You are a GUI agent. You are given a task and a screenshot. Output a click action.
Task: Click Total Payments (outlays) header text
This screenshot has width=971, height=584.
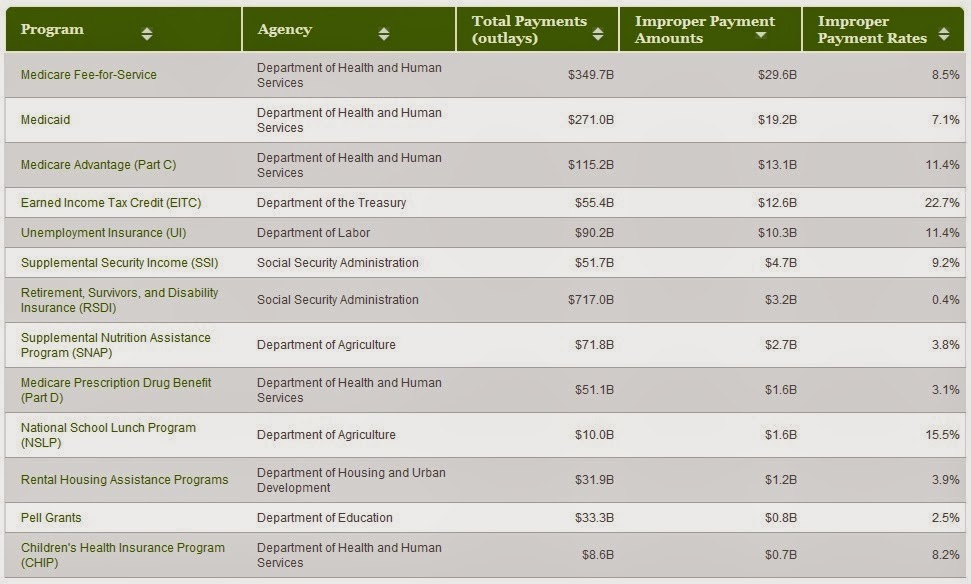529,29
